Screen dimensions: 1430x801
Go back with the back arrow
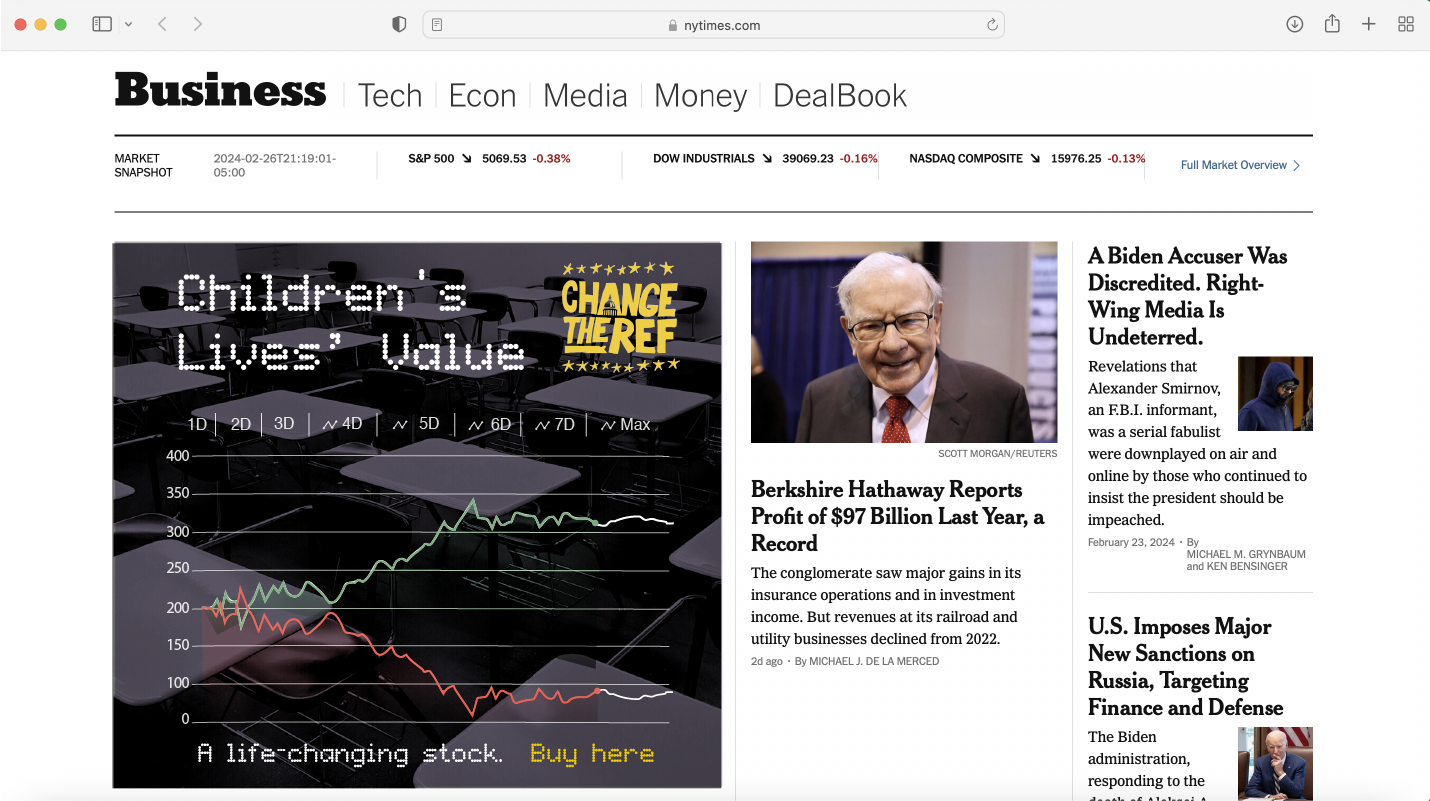point(162,24)
